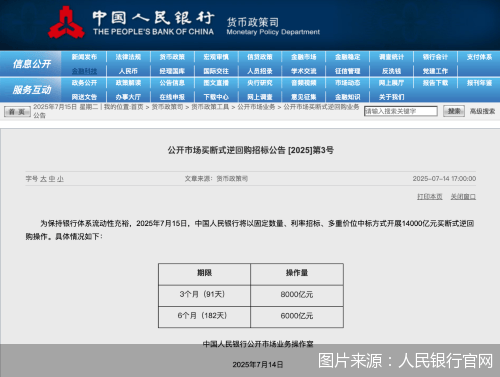
Task: Click the People's Bank of China logo emblem
Action: (x=66, y=23)
